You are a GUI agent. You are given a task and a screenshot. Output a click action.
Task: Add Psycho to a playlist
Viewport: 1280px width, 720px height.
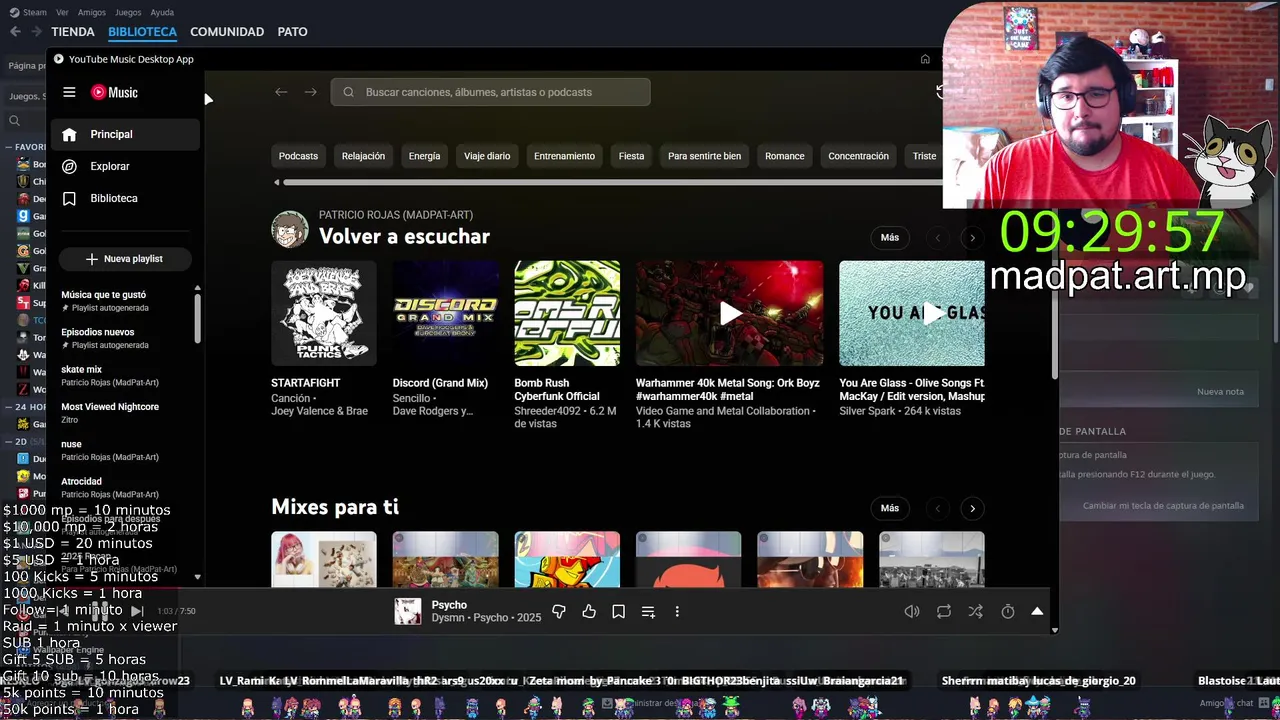tap(648, 611)
